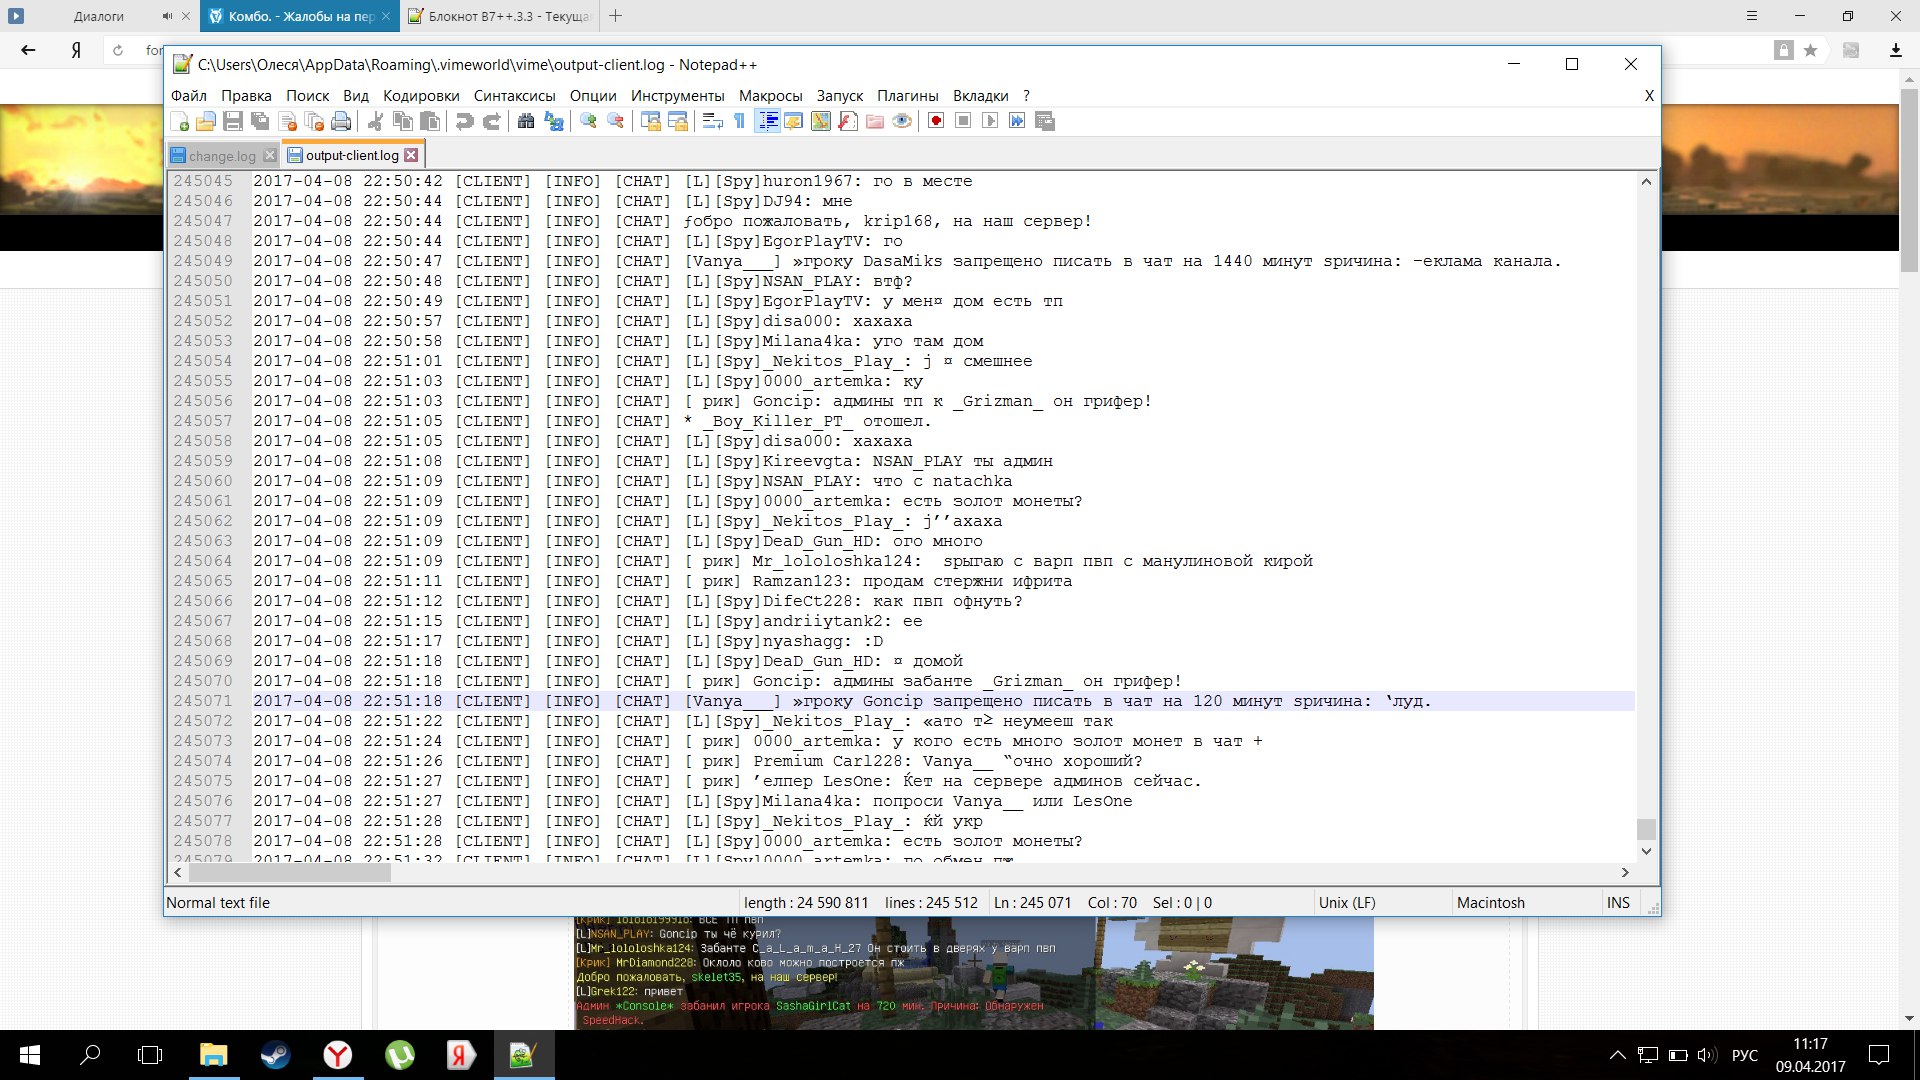Click the Redo icon in toolbar

491,121
